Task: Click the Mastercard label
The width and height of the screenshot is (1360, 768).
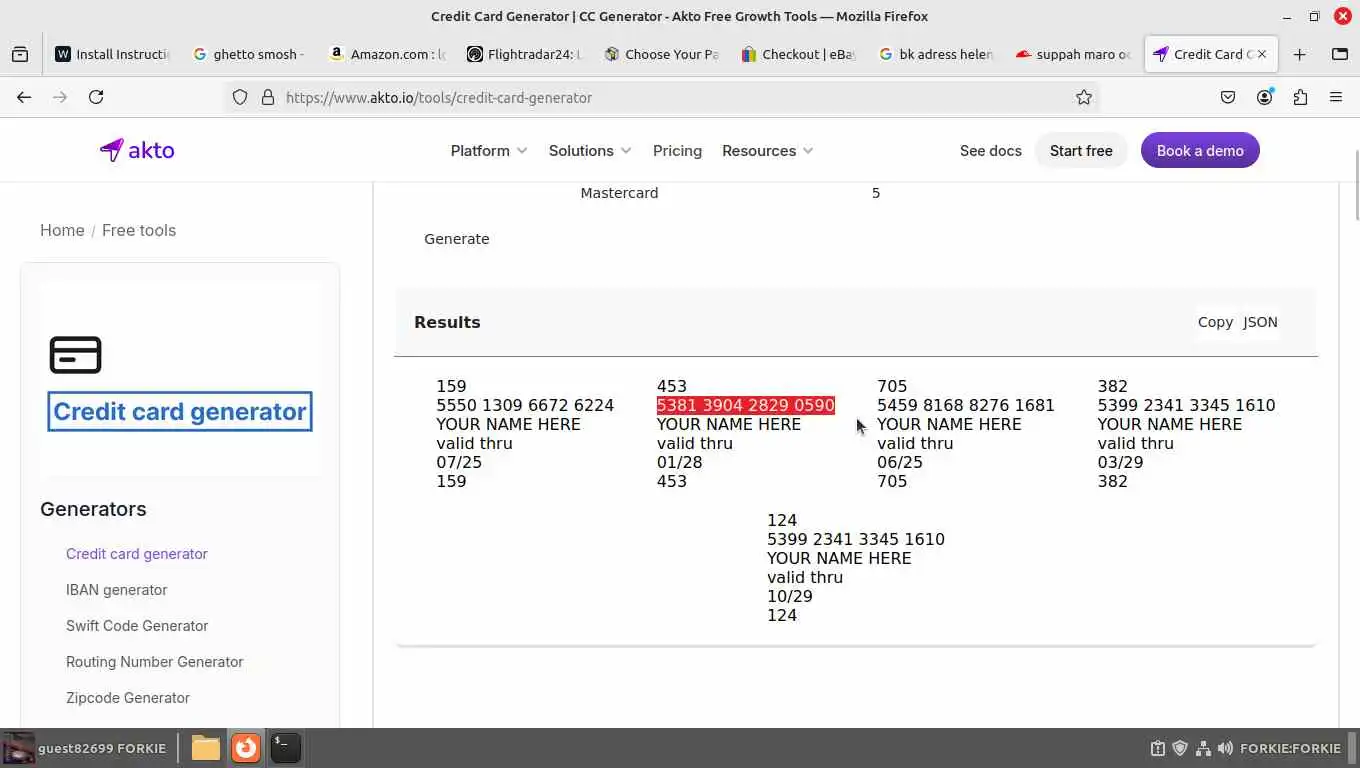Action: click(619, 193)
